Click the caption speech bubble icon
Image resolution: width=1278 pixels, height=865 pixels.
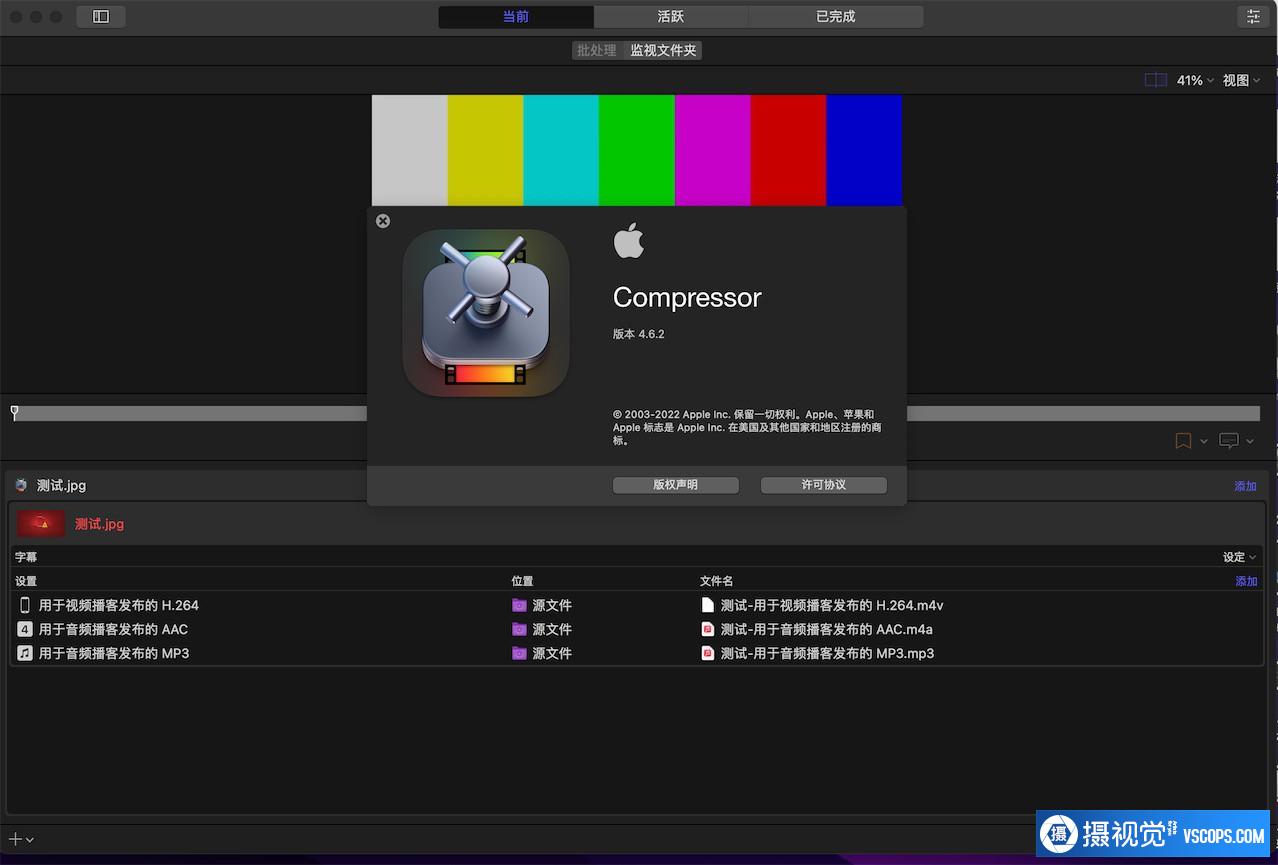pos(1229,441)
